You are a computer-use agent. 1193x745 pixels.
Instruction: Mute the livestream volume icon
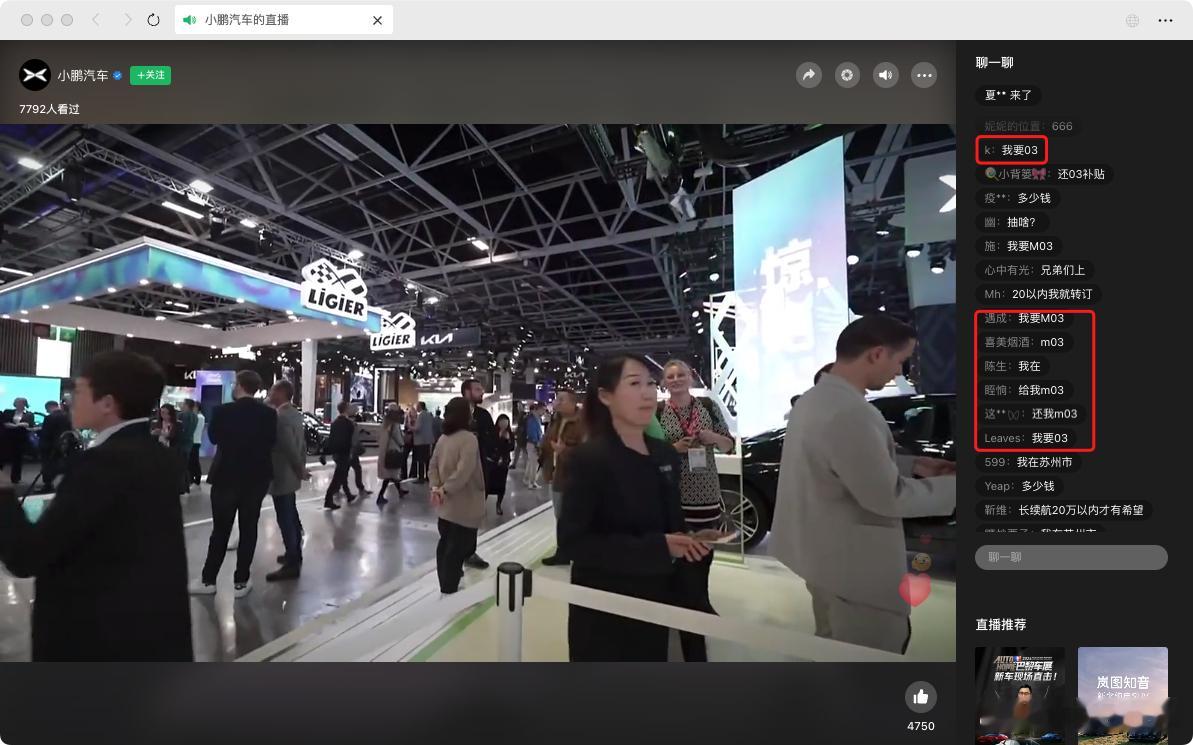click(886, 75)
